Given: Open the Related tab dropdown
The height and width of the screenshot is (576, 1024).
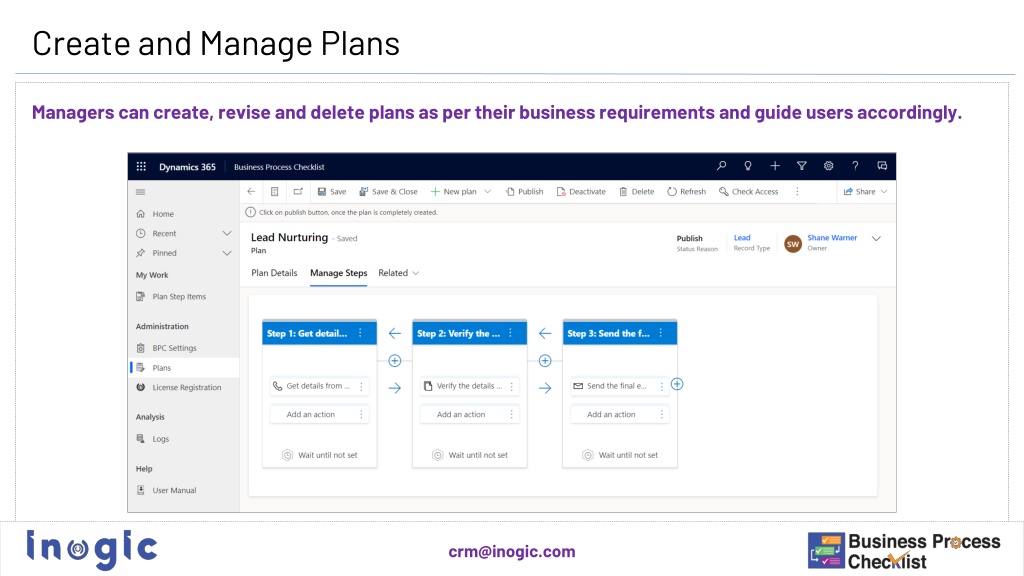Looking at the screenshot, I should pyautogui.click(x=398, y=273).
